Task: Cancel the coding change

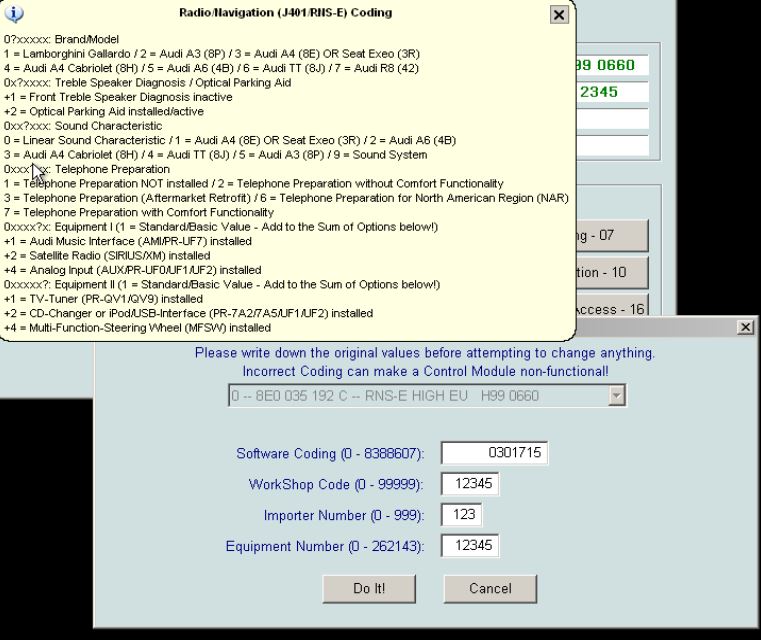Action: (490, 588)
